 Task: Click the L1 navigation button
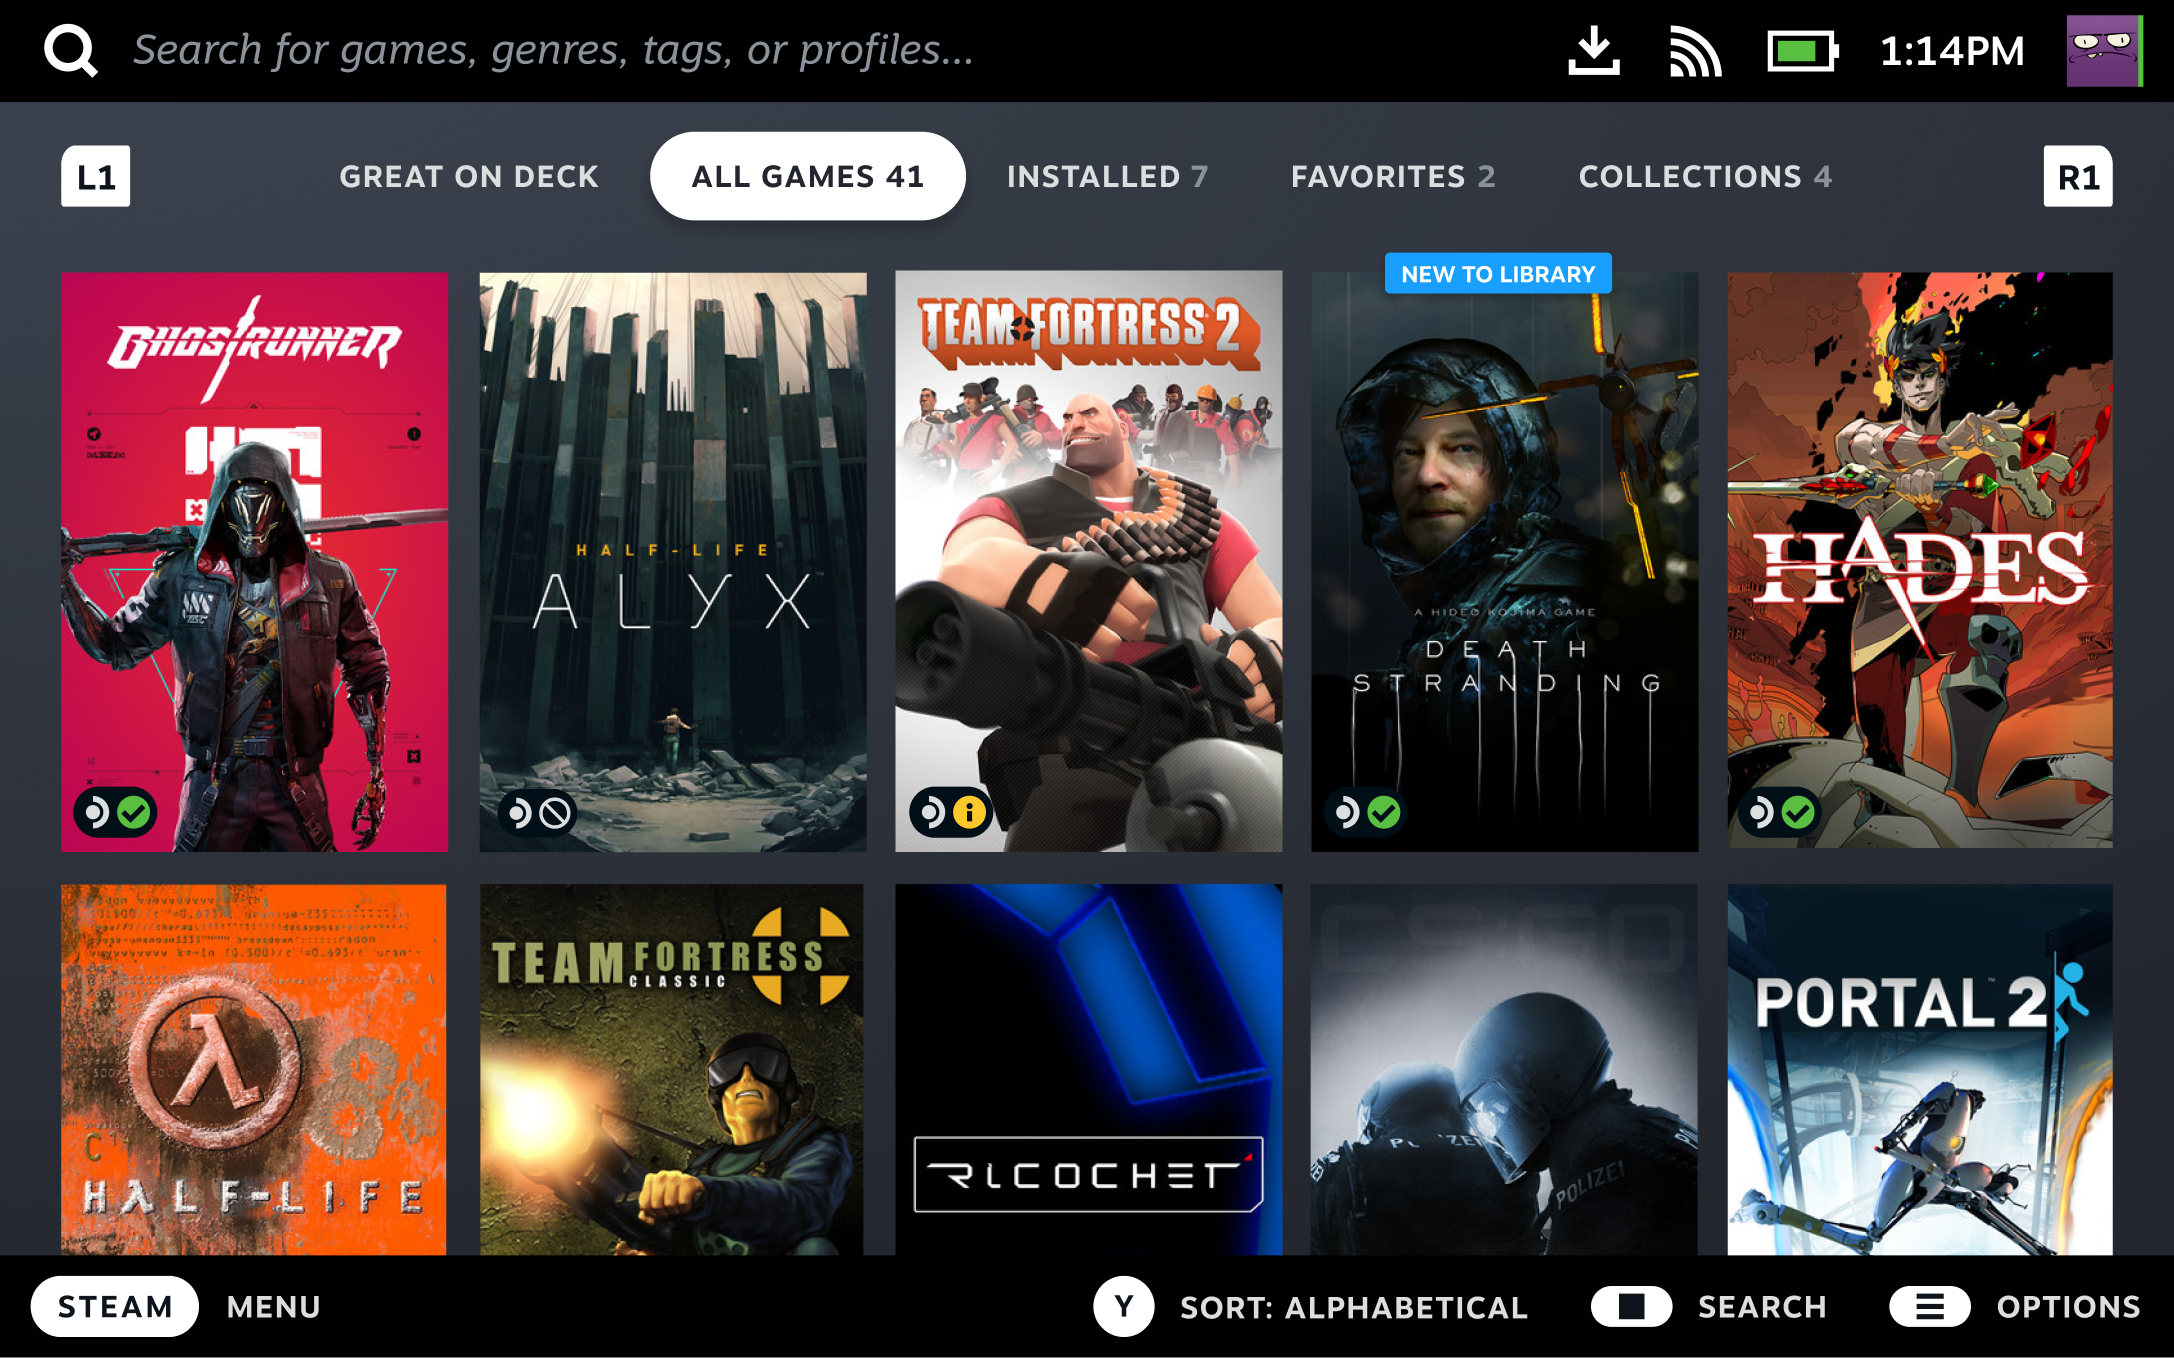coord(95,175)
